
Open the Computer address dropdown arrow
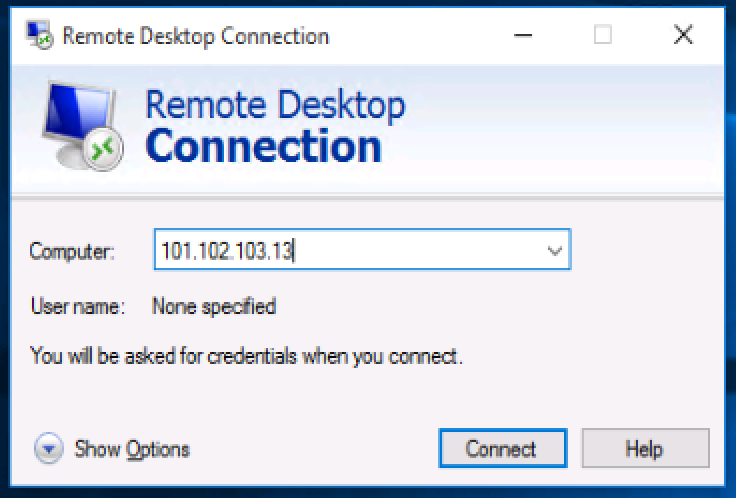pos(555,252)
